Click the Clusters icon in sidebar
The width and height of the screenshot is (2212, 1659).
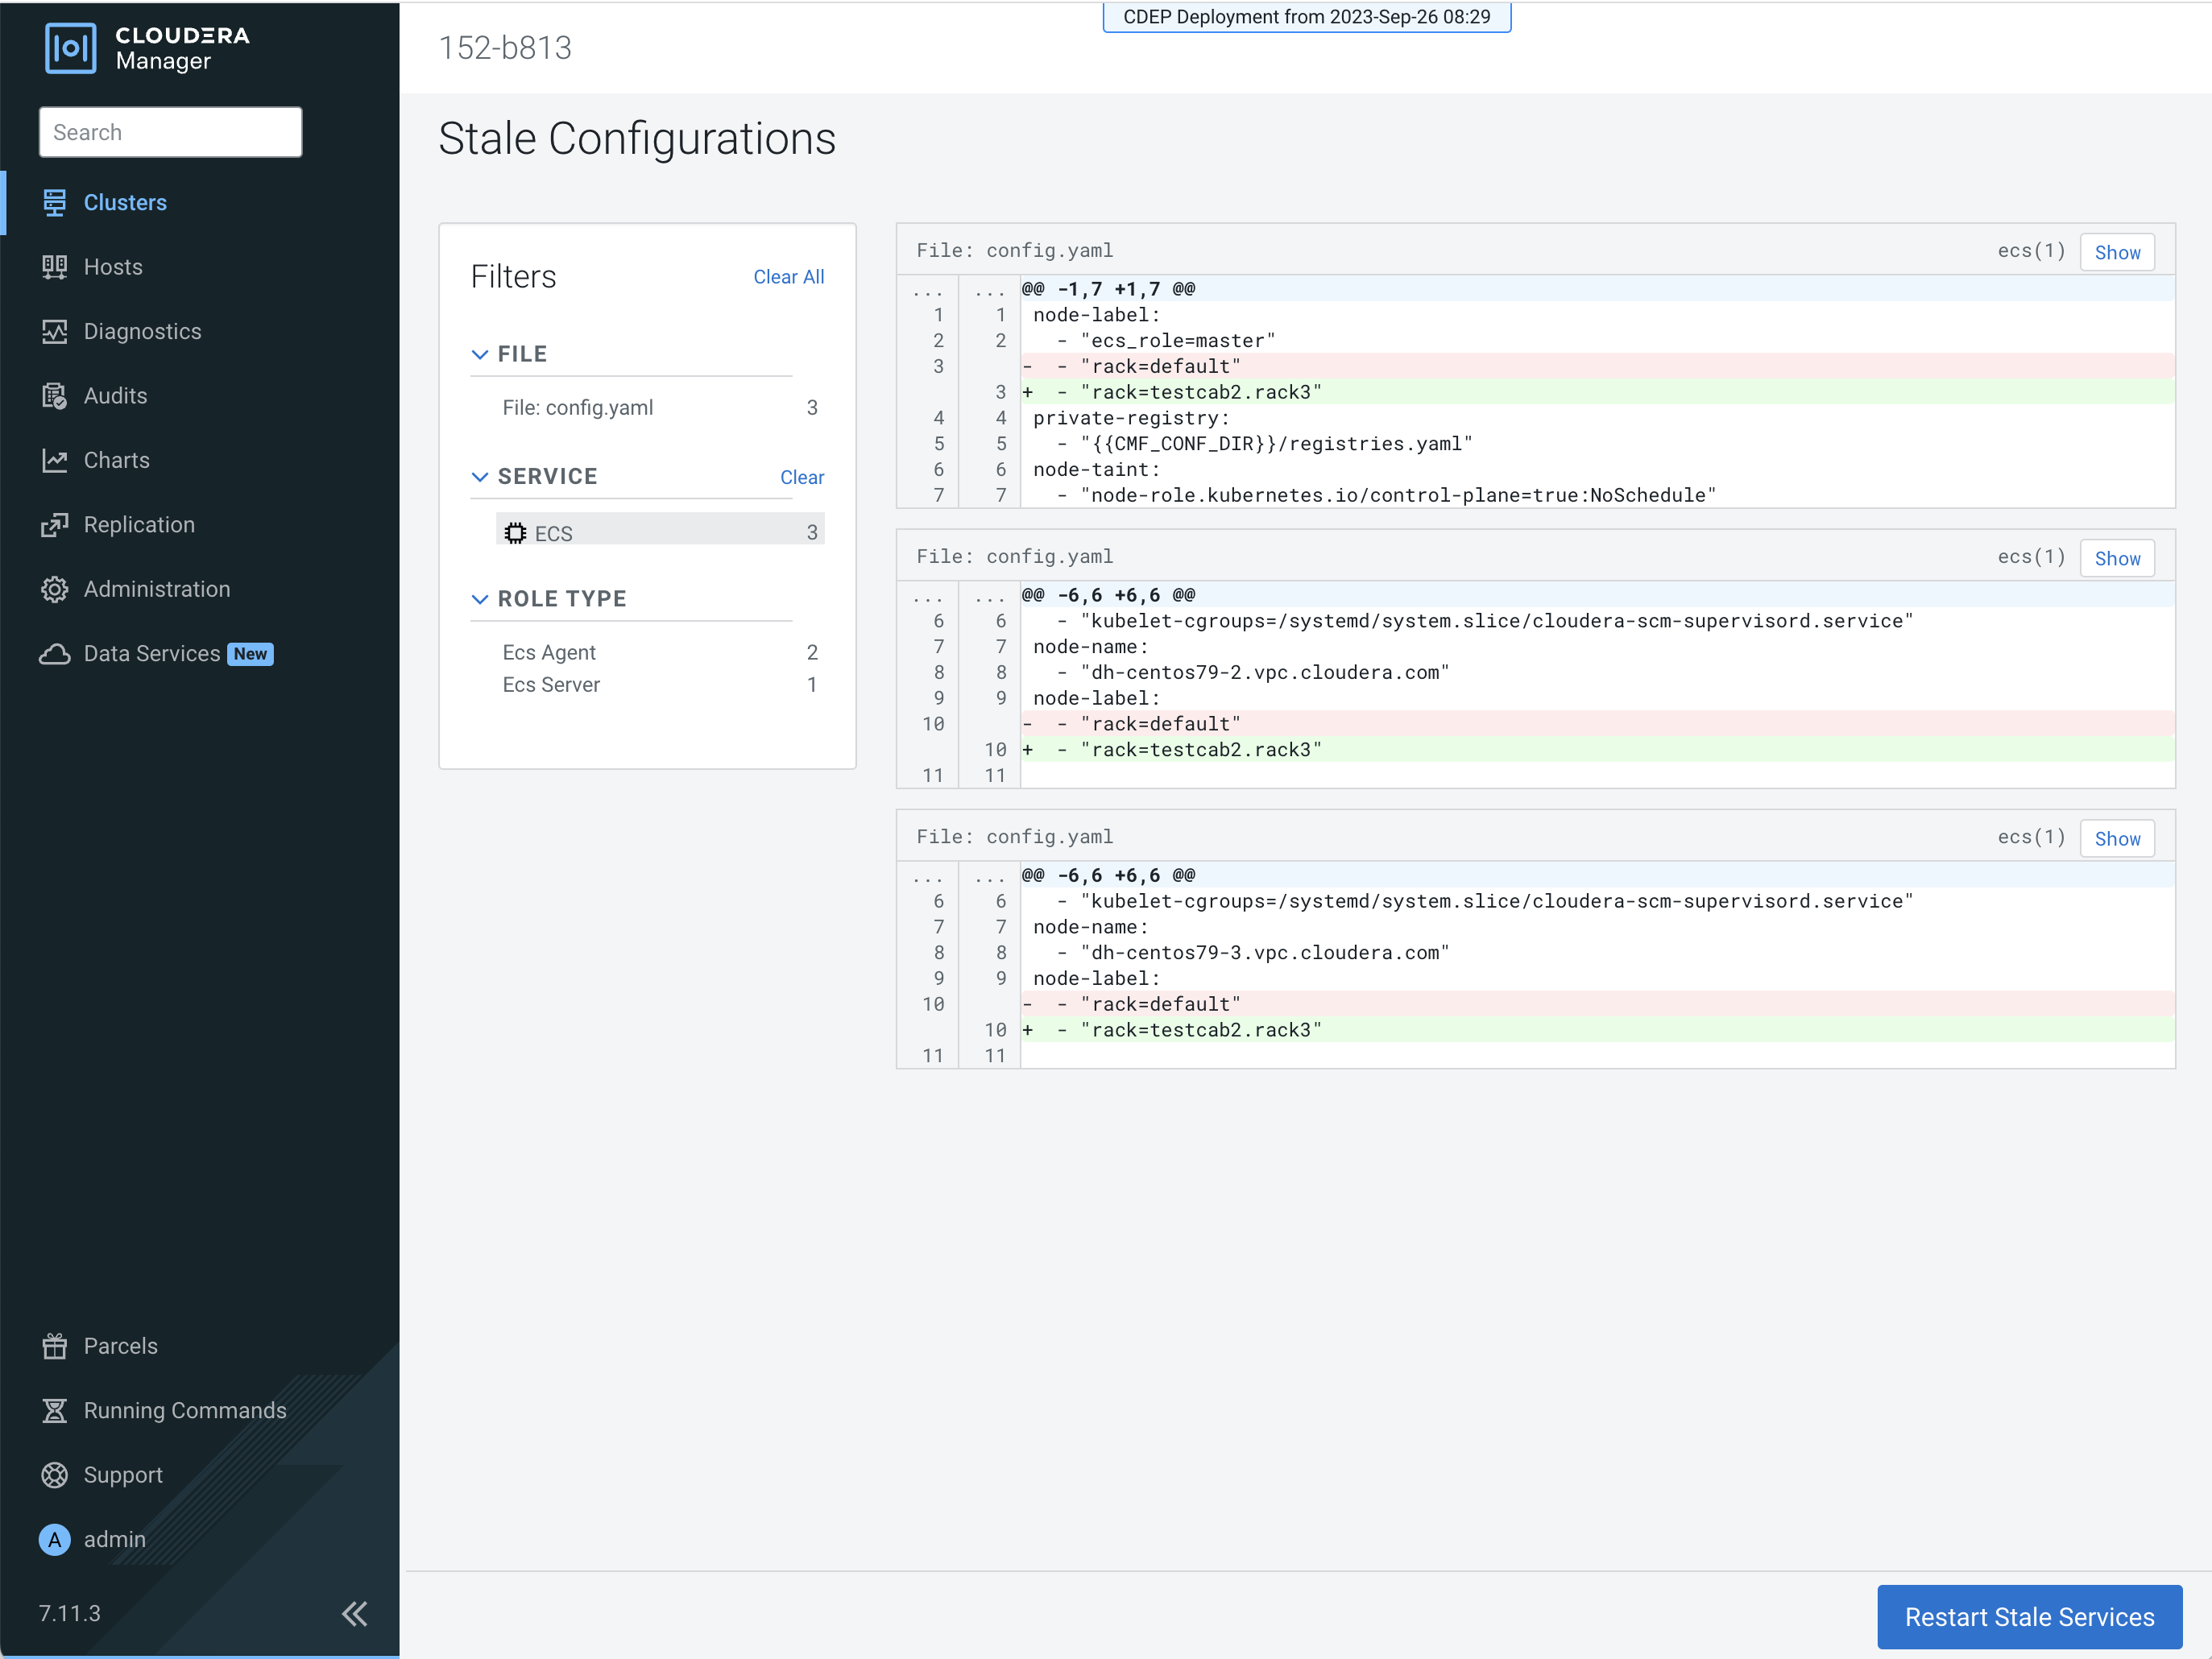54,202
